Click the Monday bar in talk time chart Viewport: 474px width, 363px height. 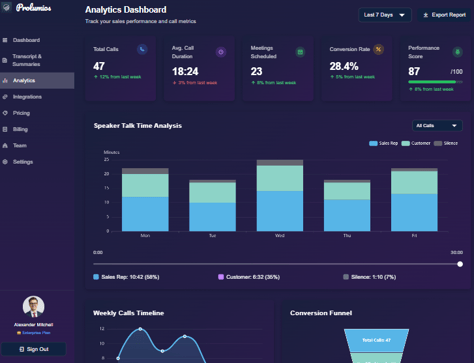coord(145,199)
